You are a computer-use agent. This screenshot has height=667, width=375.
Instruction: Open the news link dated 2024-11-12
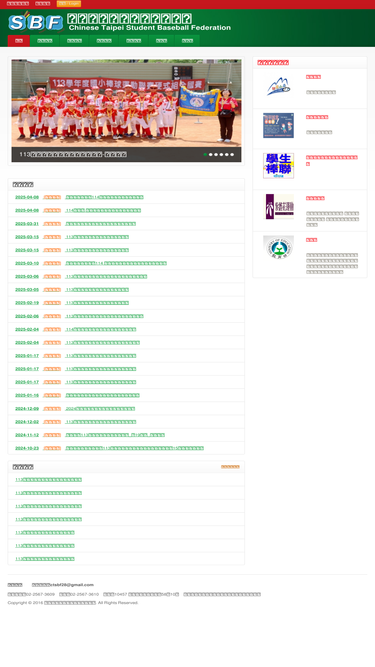click(115, 435)
